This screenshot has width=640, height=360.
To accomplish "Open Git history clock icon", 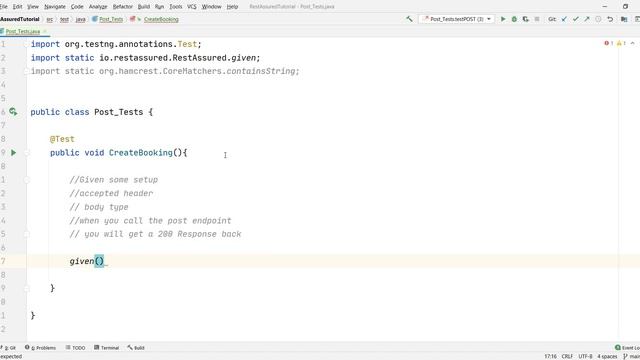I will tap(598, 19).
